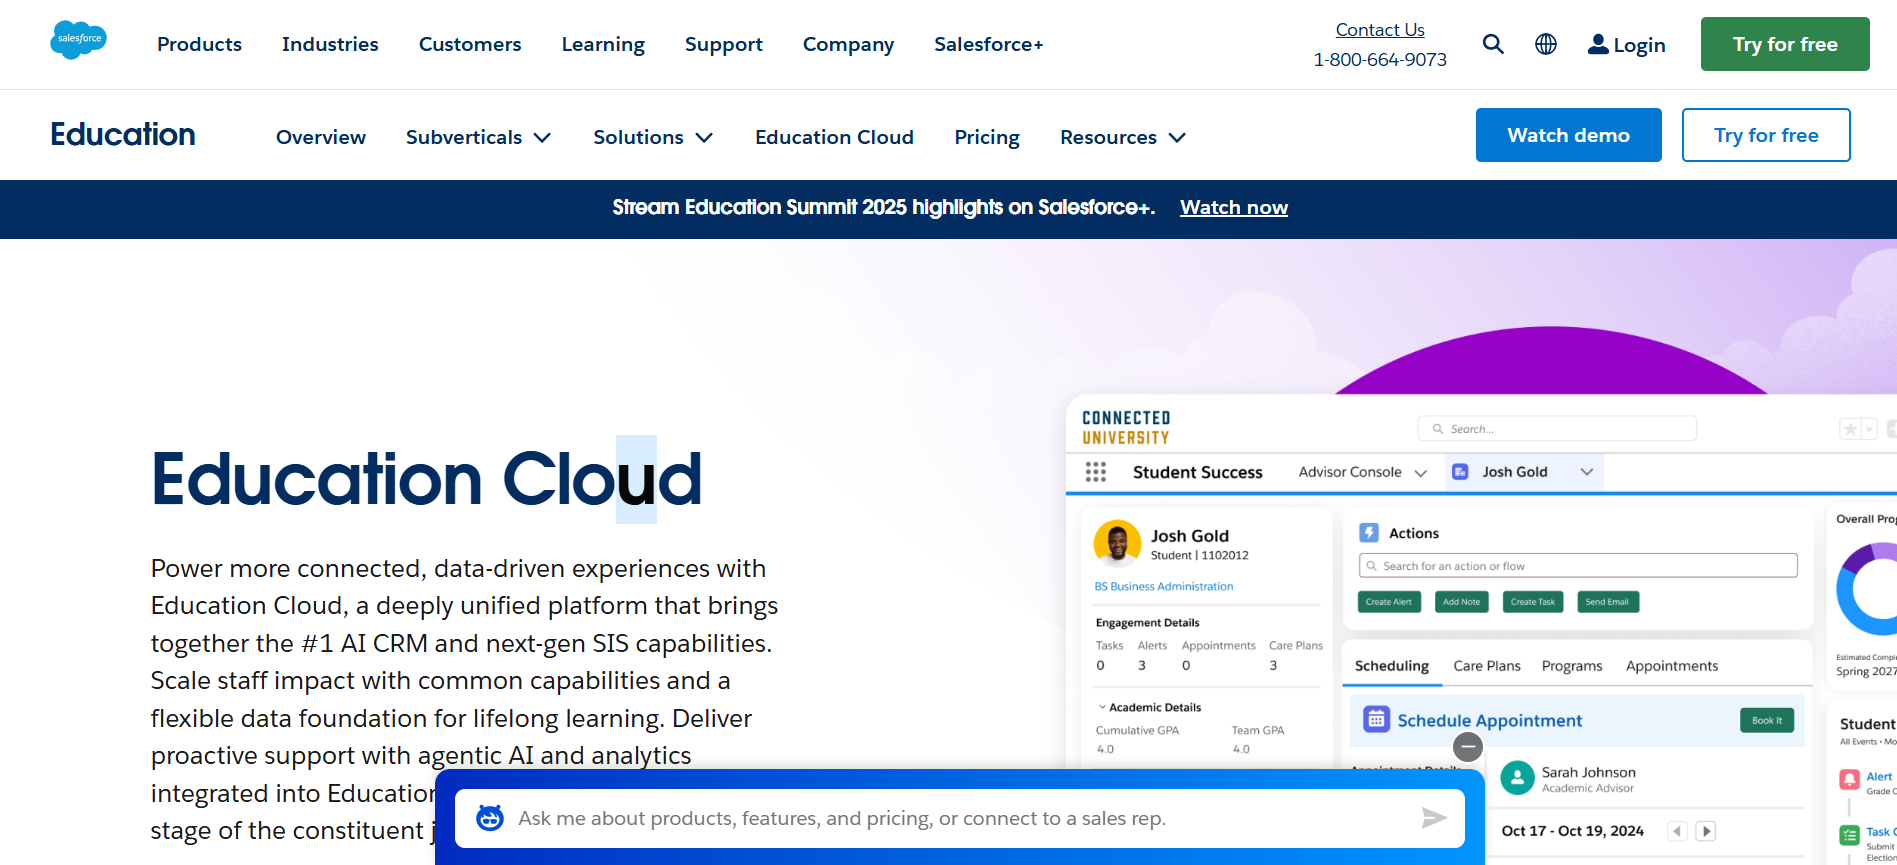
Task: Click the outlined Try for free button
Action: pos(1766,135)
